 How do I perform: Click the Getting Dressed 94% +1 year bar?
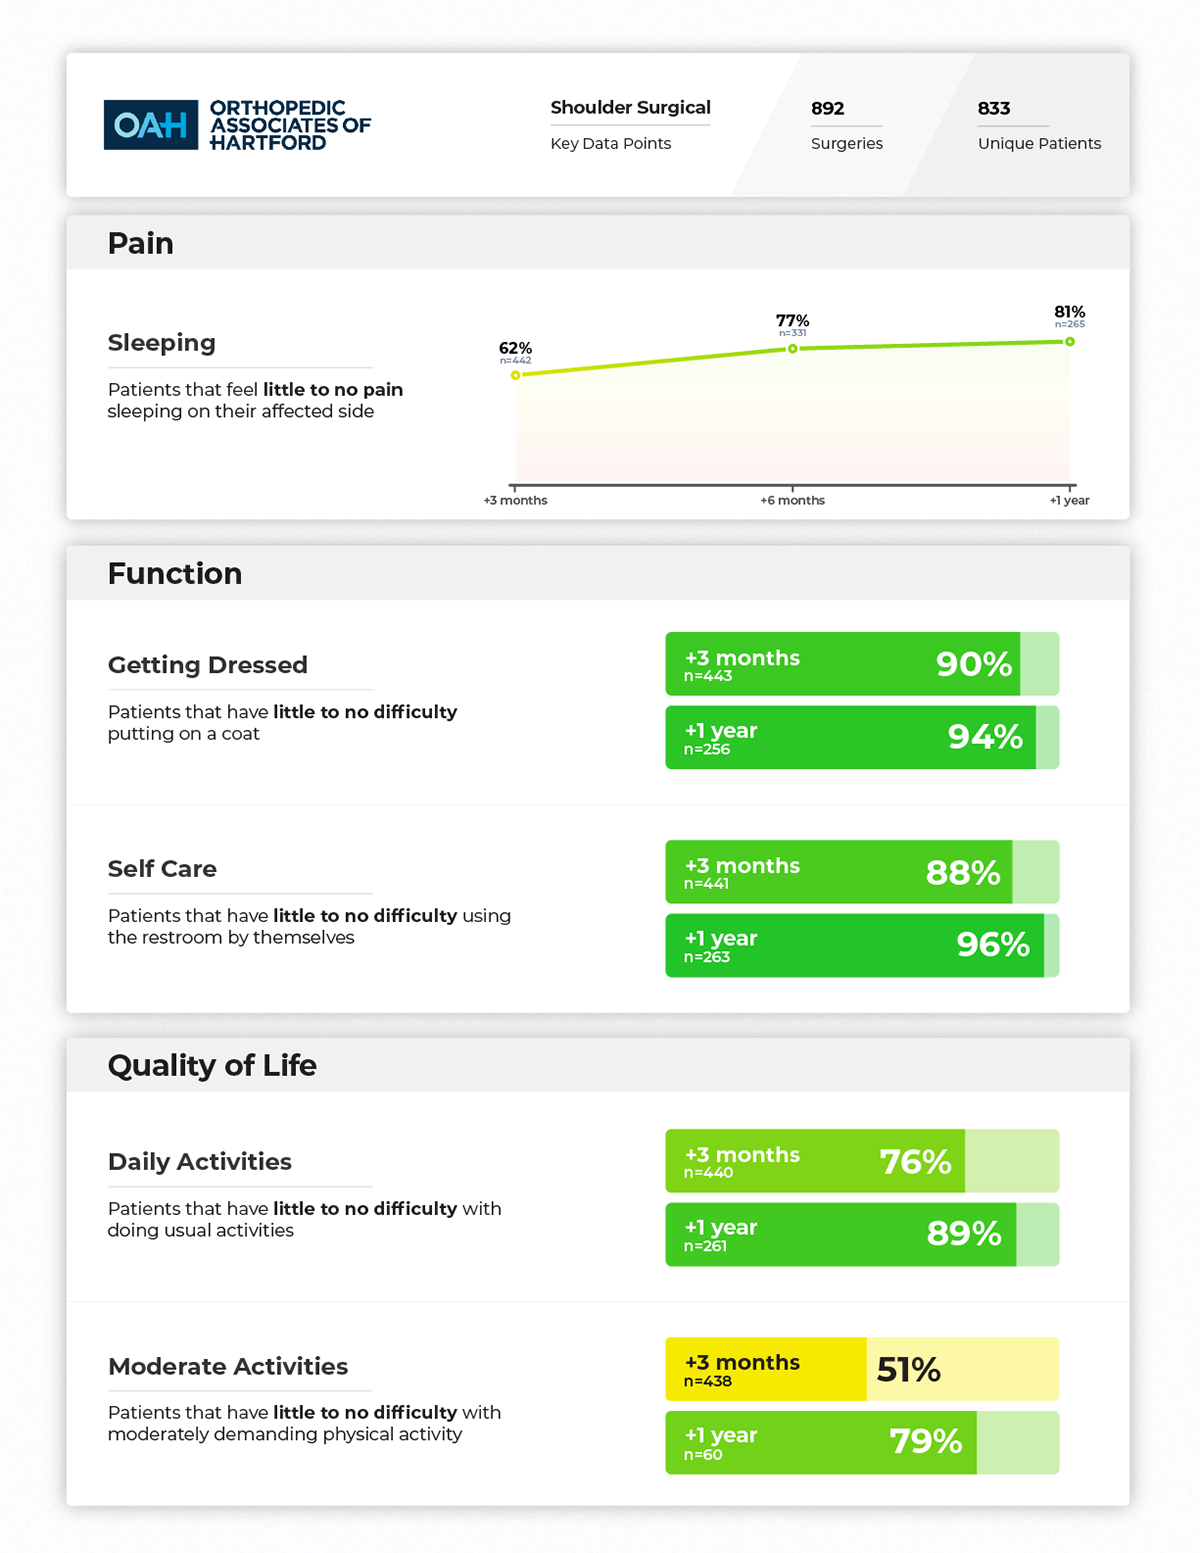[x=850, y=738]
